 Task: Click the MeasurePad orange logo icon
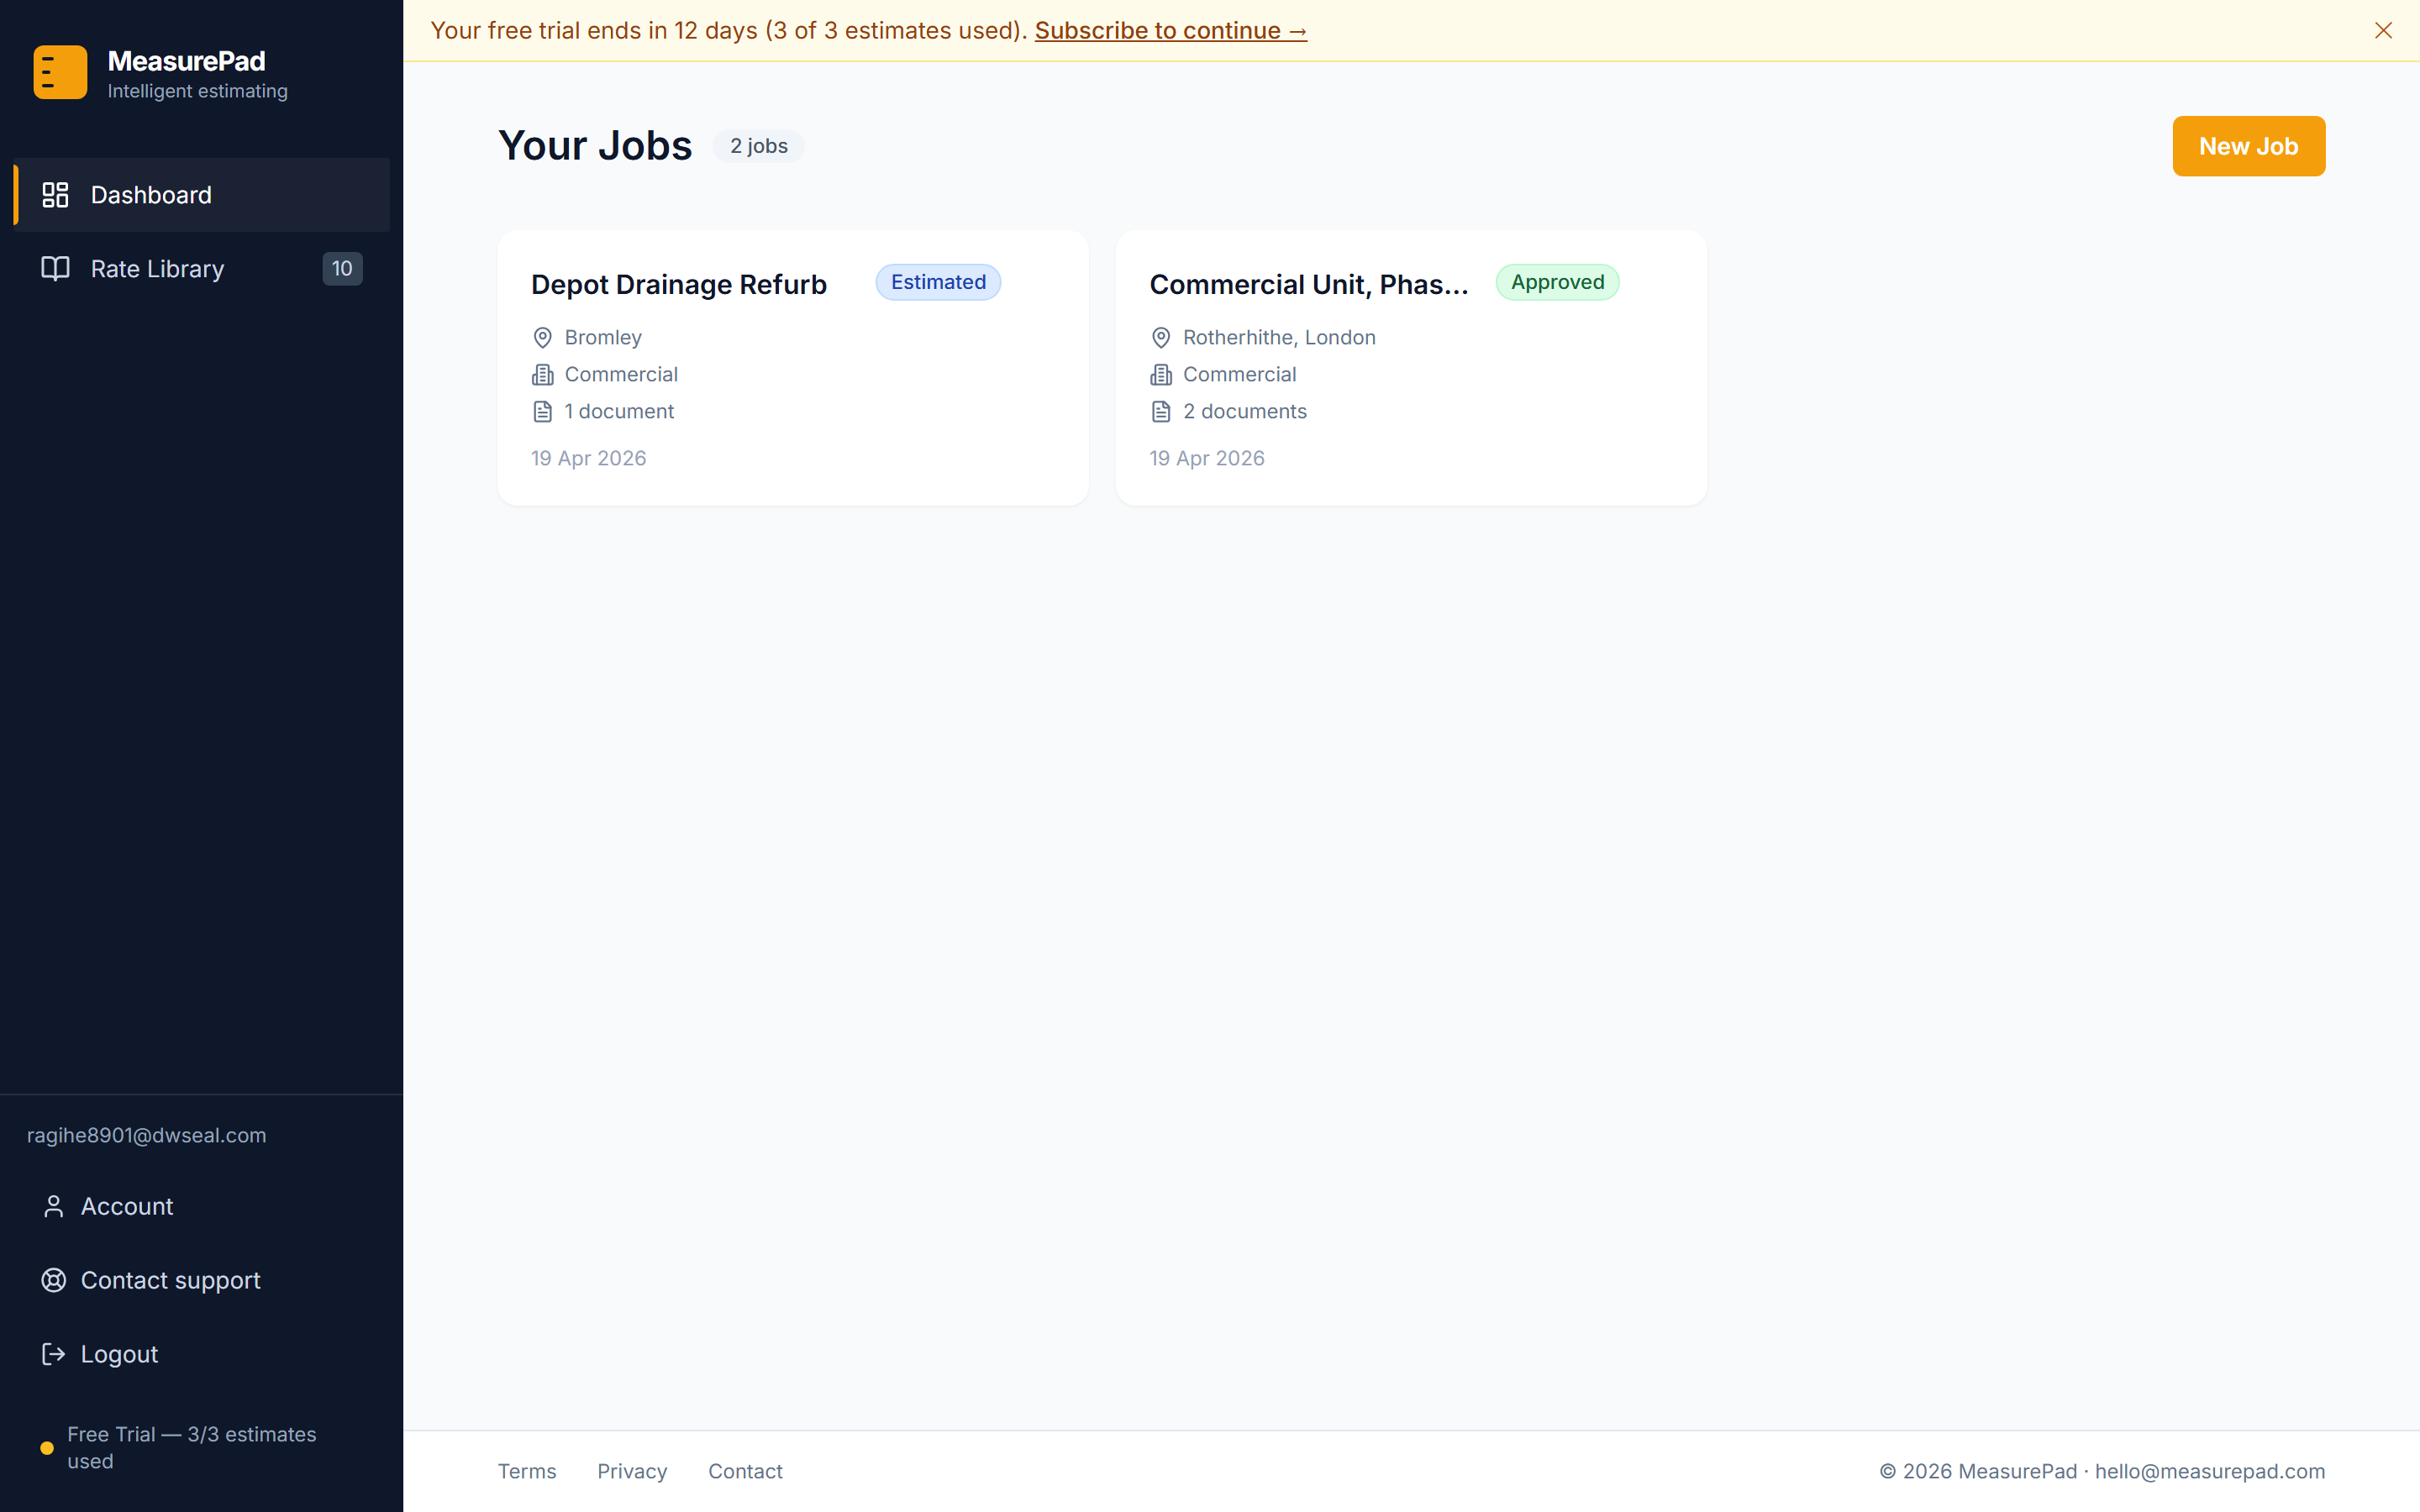point(60,72)
